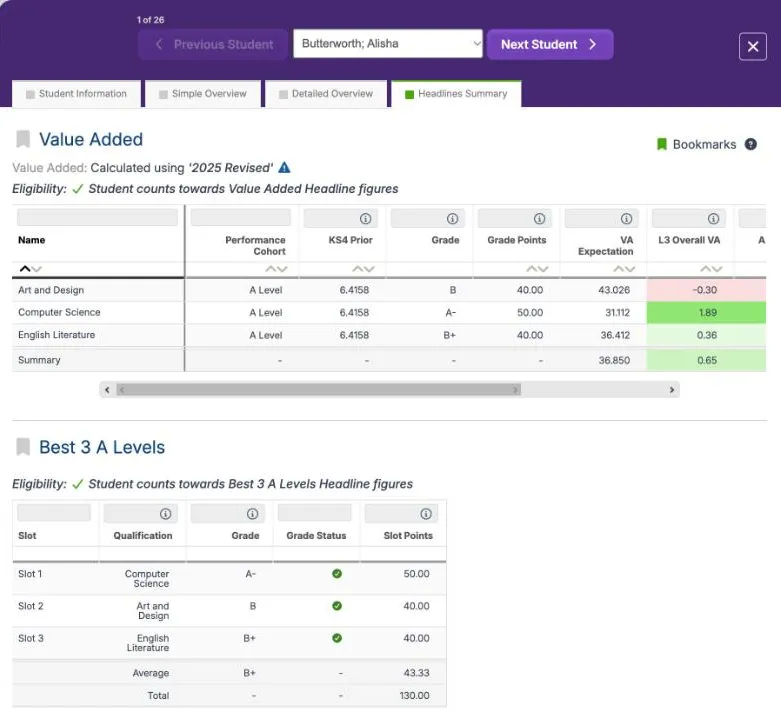Click the Slot 1 label
The image size is (781, 712).
(x=30, y=573)
